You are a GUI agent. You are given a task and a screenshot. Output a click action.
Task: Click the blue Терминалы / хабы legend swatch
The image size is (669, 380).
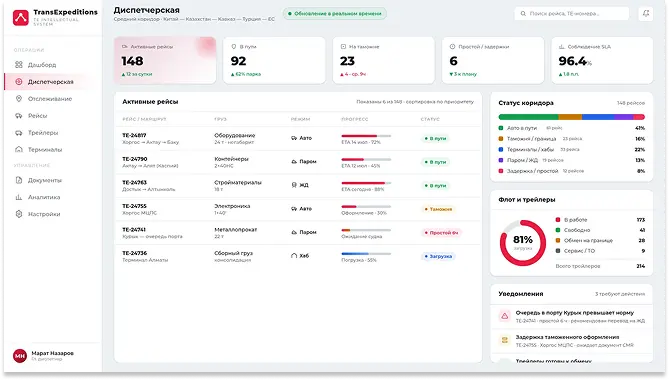[x=501, y=150]
